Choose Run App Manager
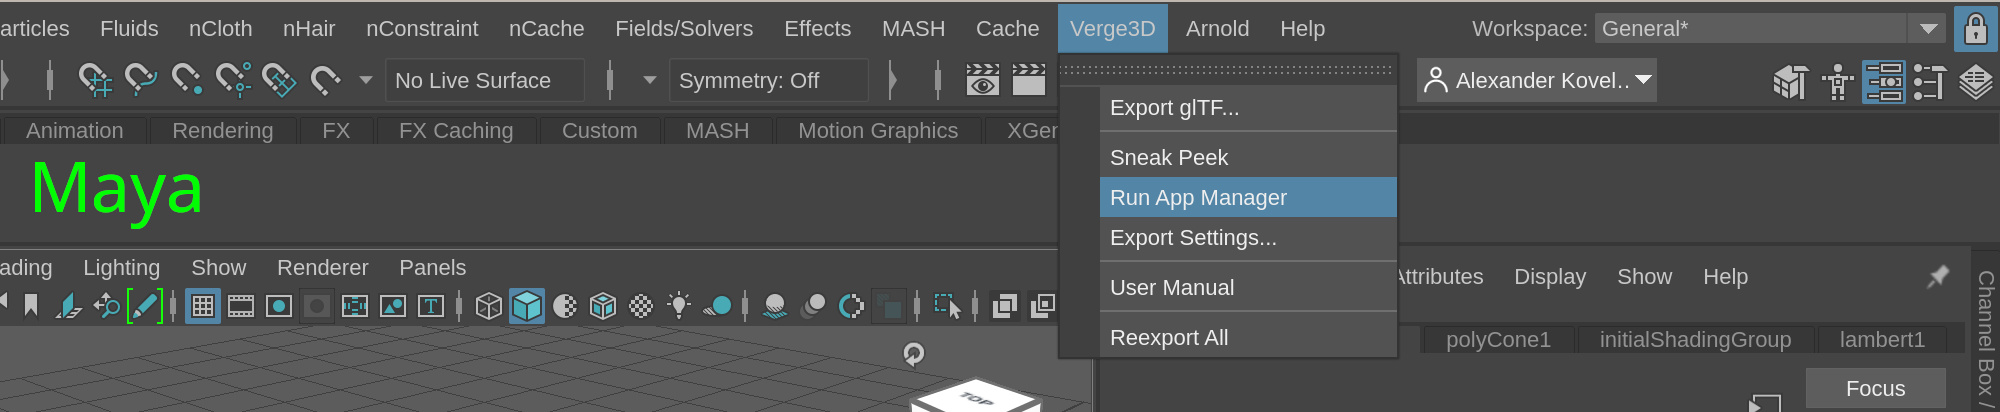The height and width of the screenshot is (412, 2000). (1248, 198)
